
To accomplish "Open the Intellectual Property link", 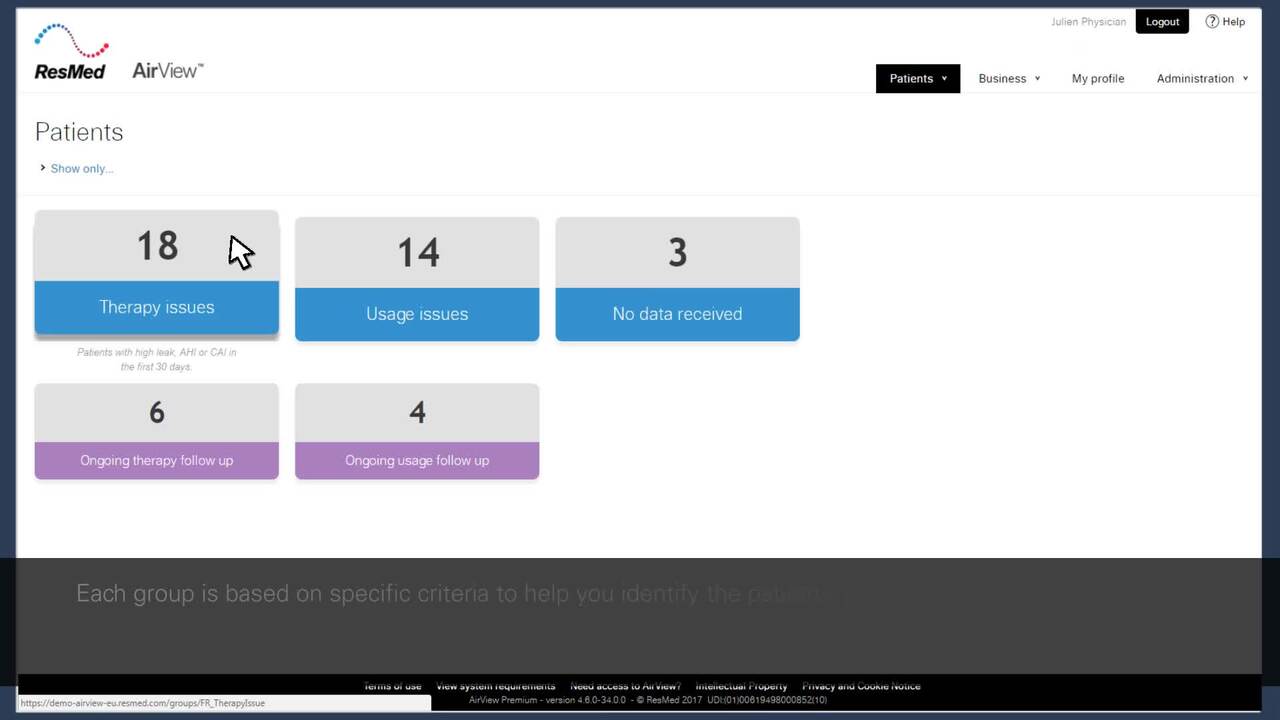I will point(741,686).
